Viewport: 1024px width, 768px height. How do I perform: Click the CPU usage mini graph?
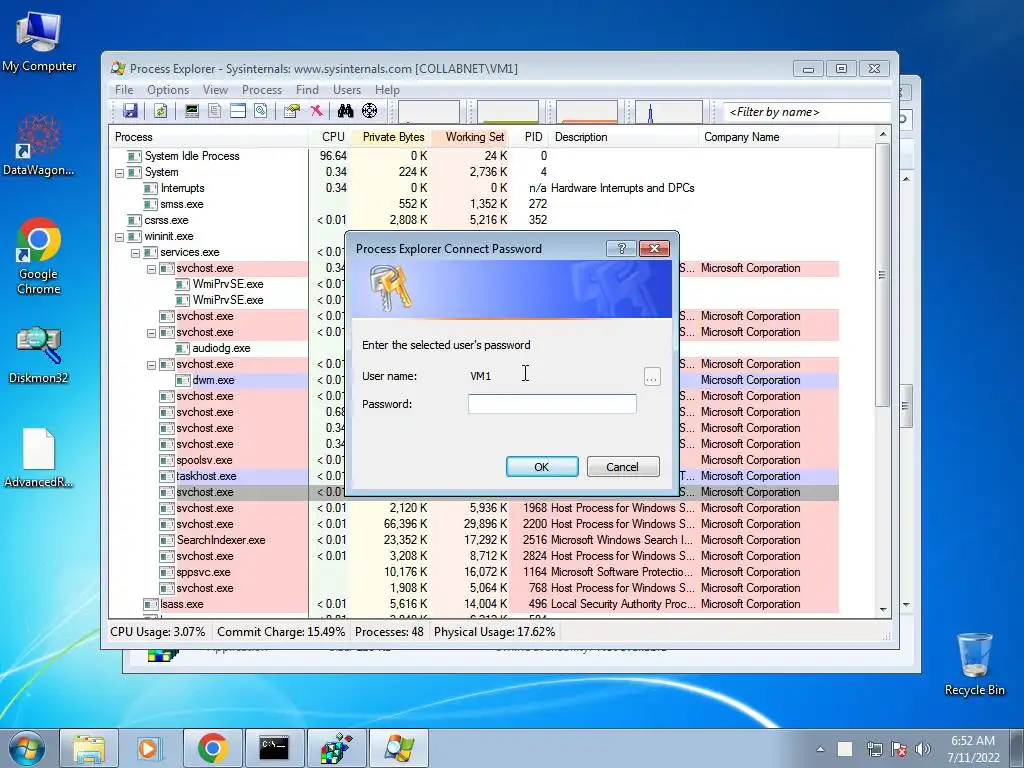(428, 112)
